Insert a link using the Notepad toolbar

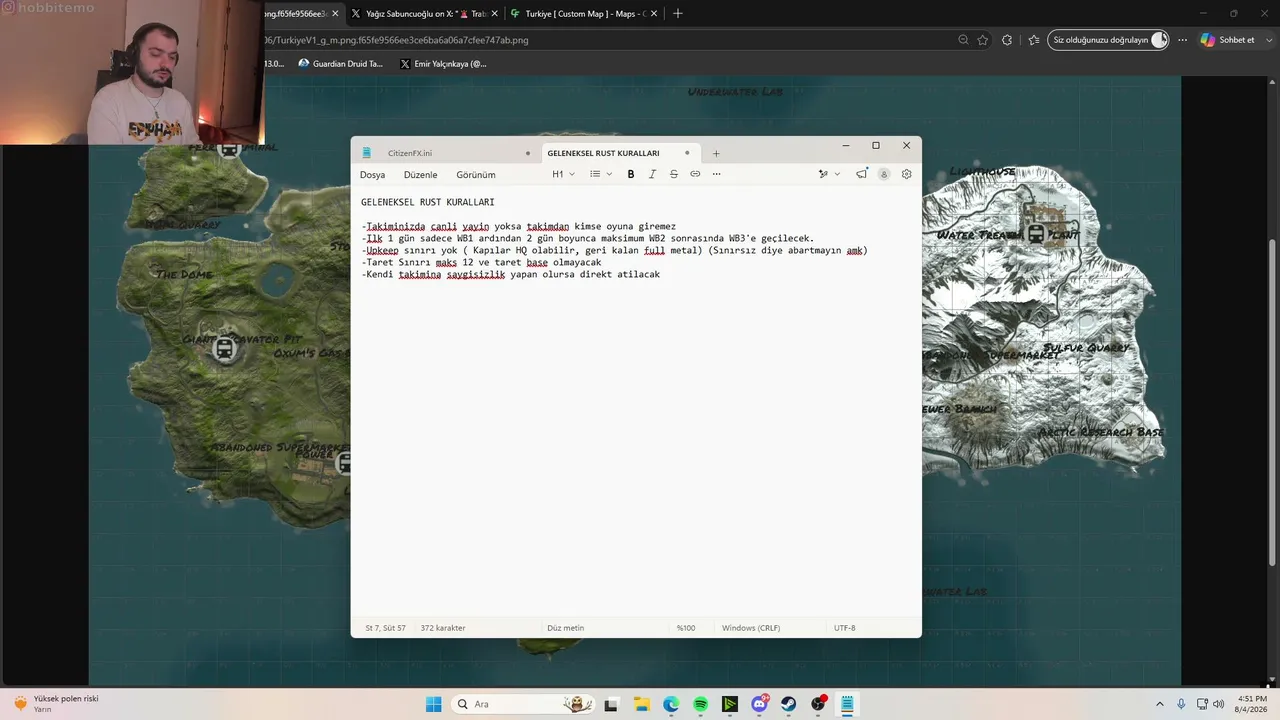[695, 174]
